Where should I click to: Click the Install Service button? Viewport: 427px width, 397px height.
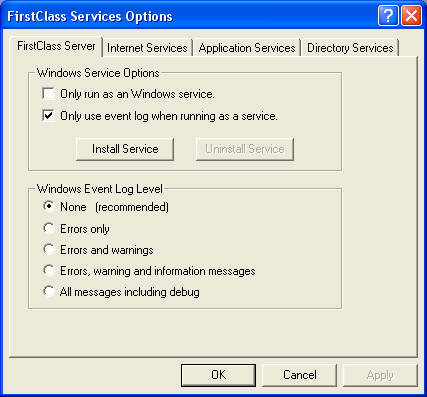(125, 149)
